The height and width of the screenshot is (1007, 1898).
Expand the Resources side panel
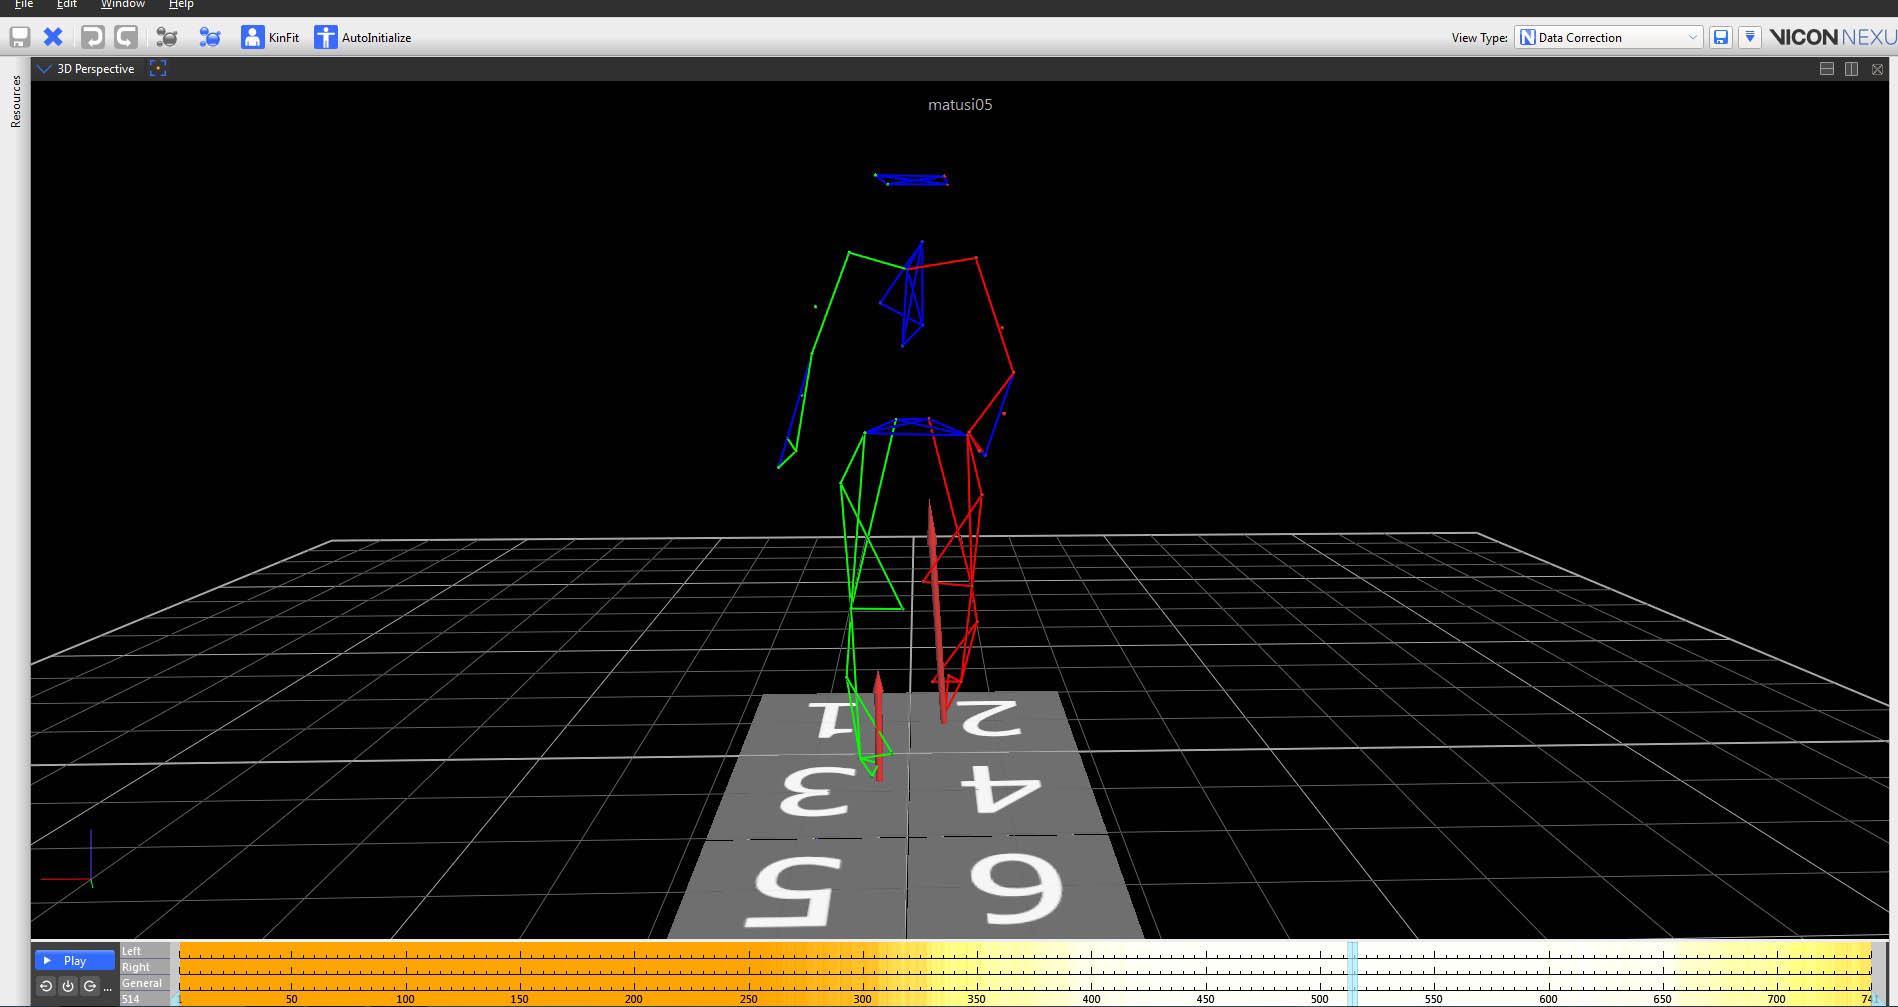pyautogui.click(x=15, y=101)
